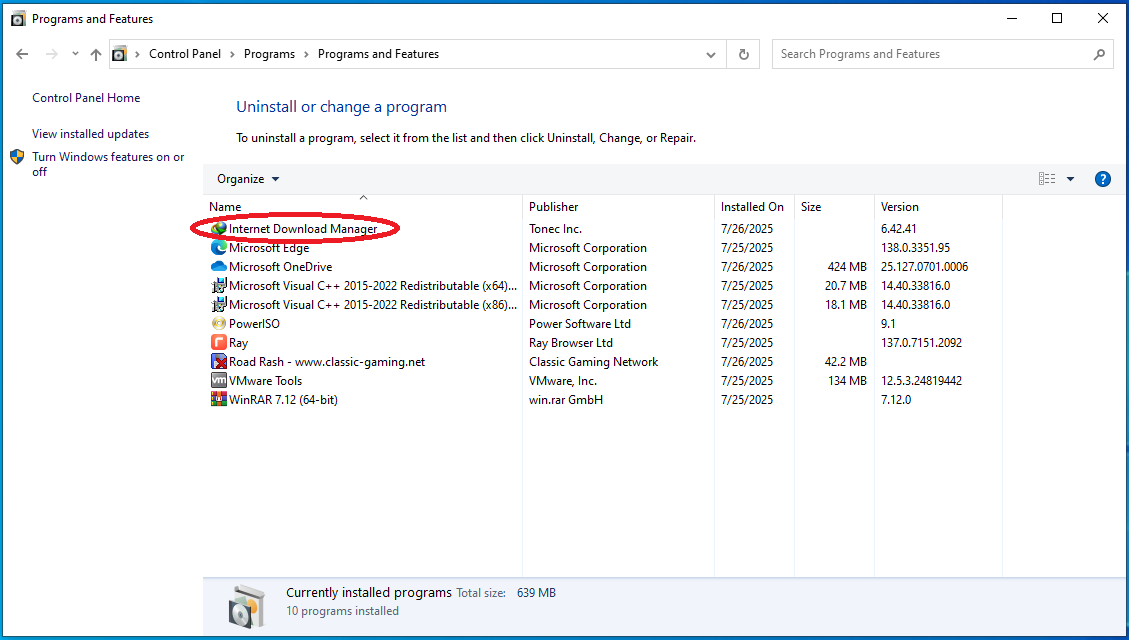Select the Microsoft Edge program name
This screenshot has height=640, width=1129.
269,248
